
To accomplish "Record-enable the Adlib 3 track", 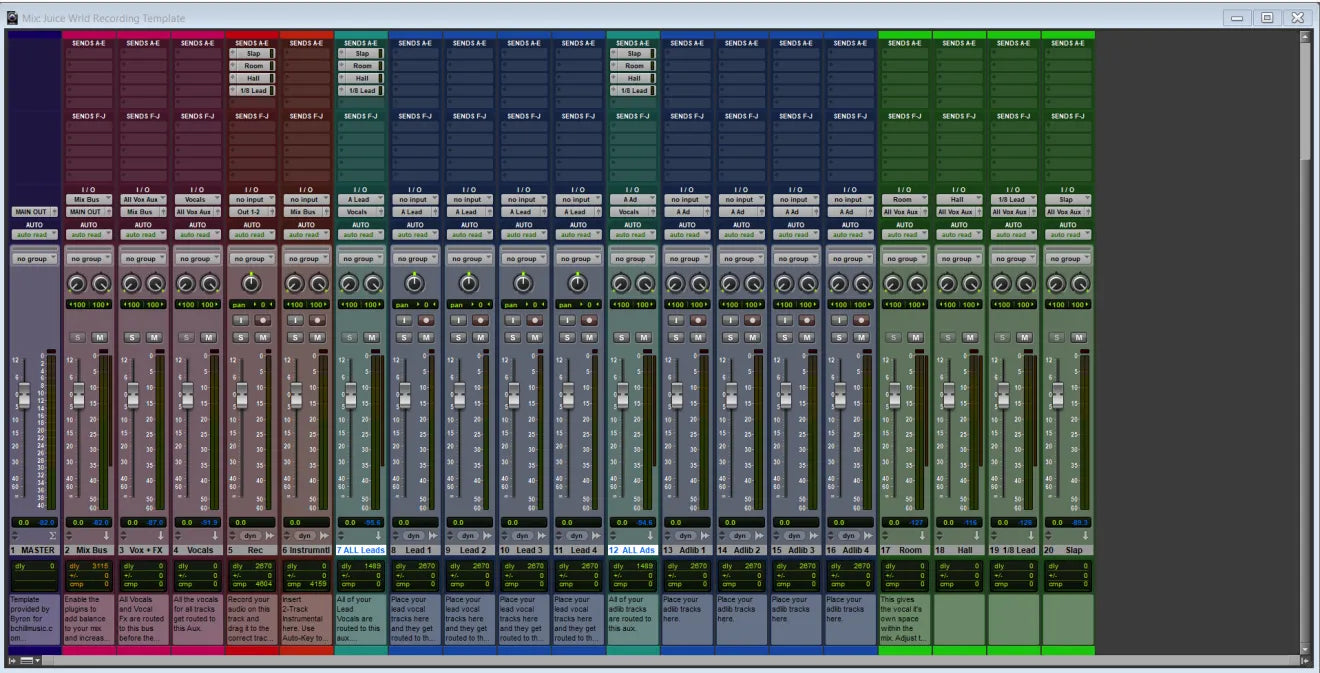I will [x=806, y=320].
